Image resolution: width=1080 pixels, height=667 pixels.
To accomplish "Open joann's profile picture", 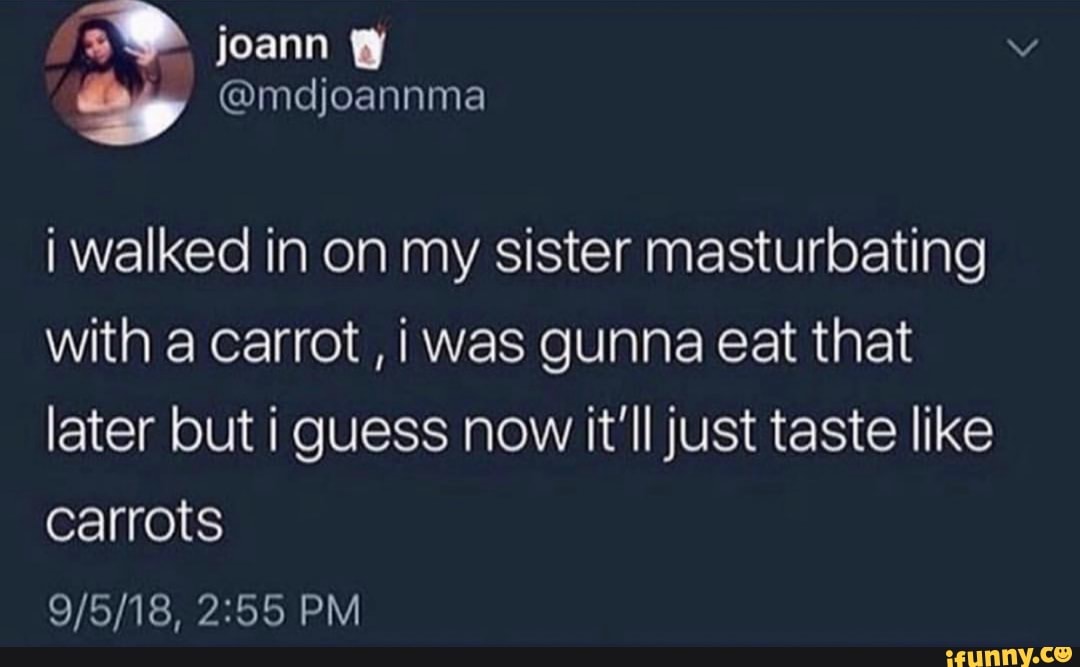I will [118, 72].
